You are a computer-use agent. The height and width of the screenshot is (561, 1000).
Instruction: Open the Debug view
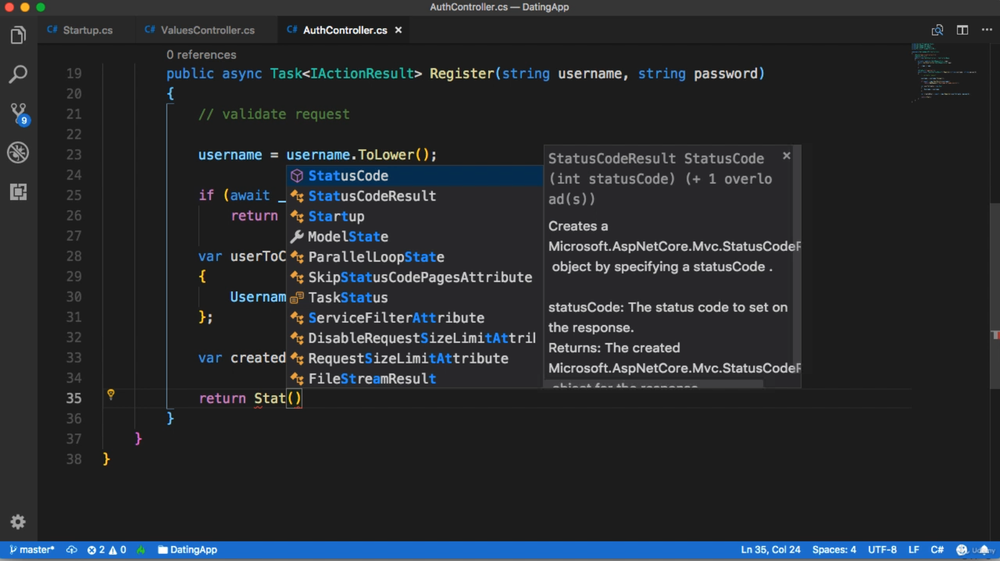18,152
